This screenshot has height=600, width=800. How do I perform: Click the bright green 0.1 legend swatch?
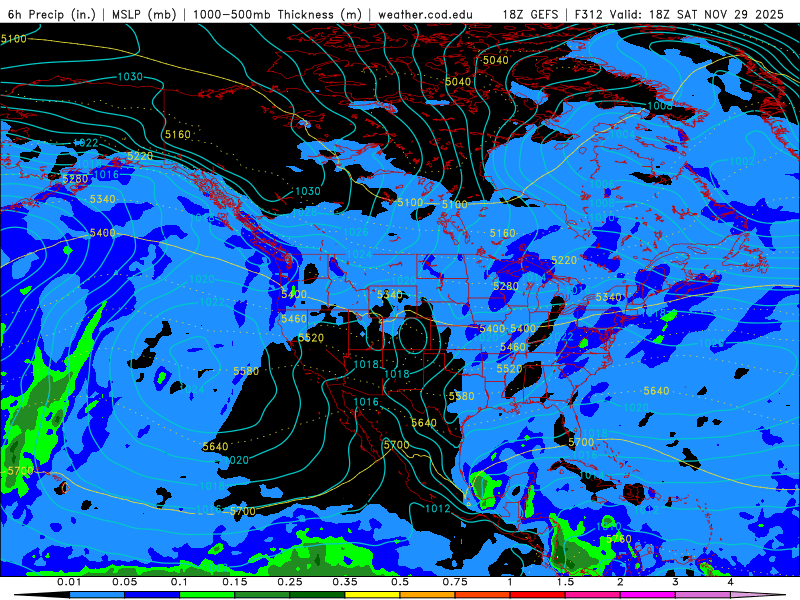pos(207,595)
